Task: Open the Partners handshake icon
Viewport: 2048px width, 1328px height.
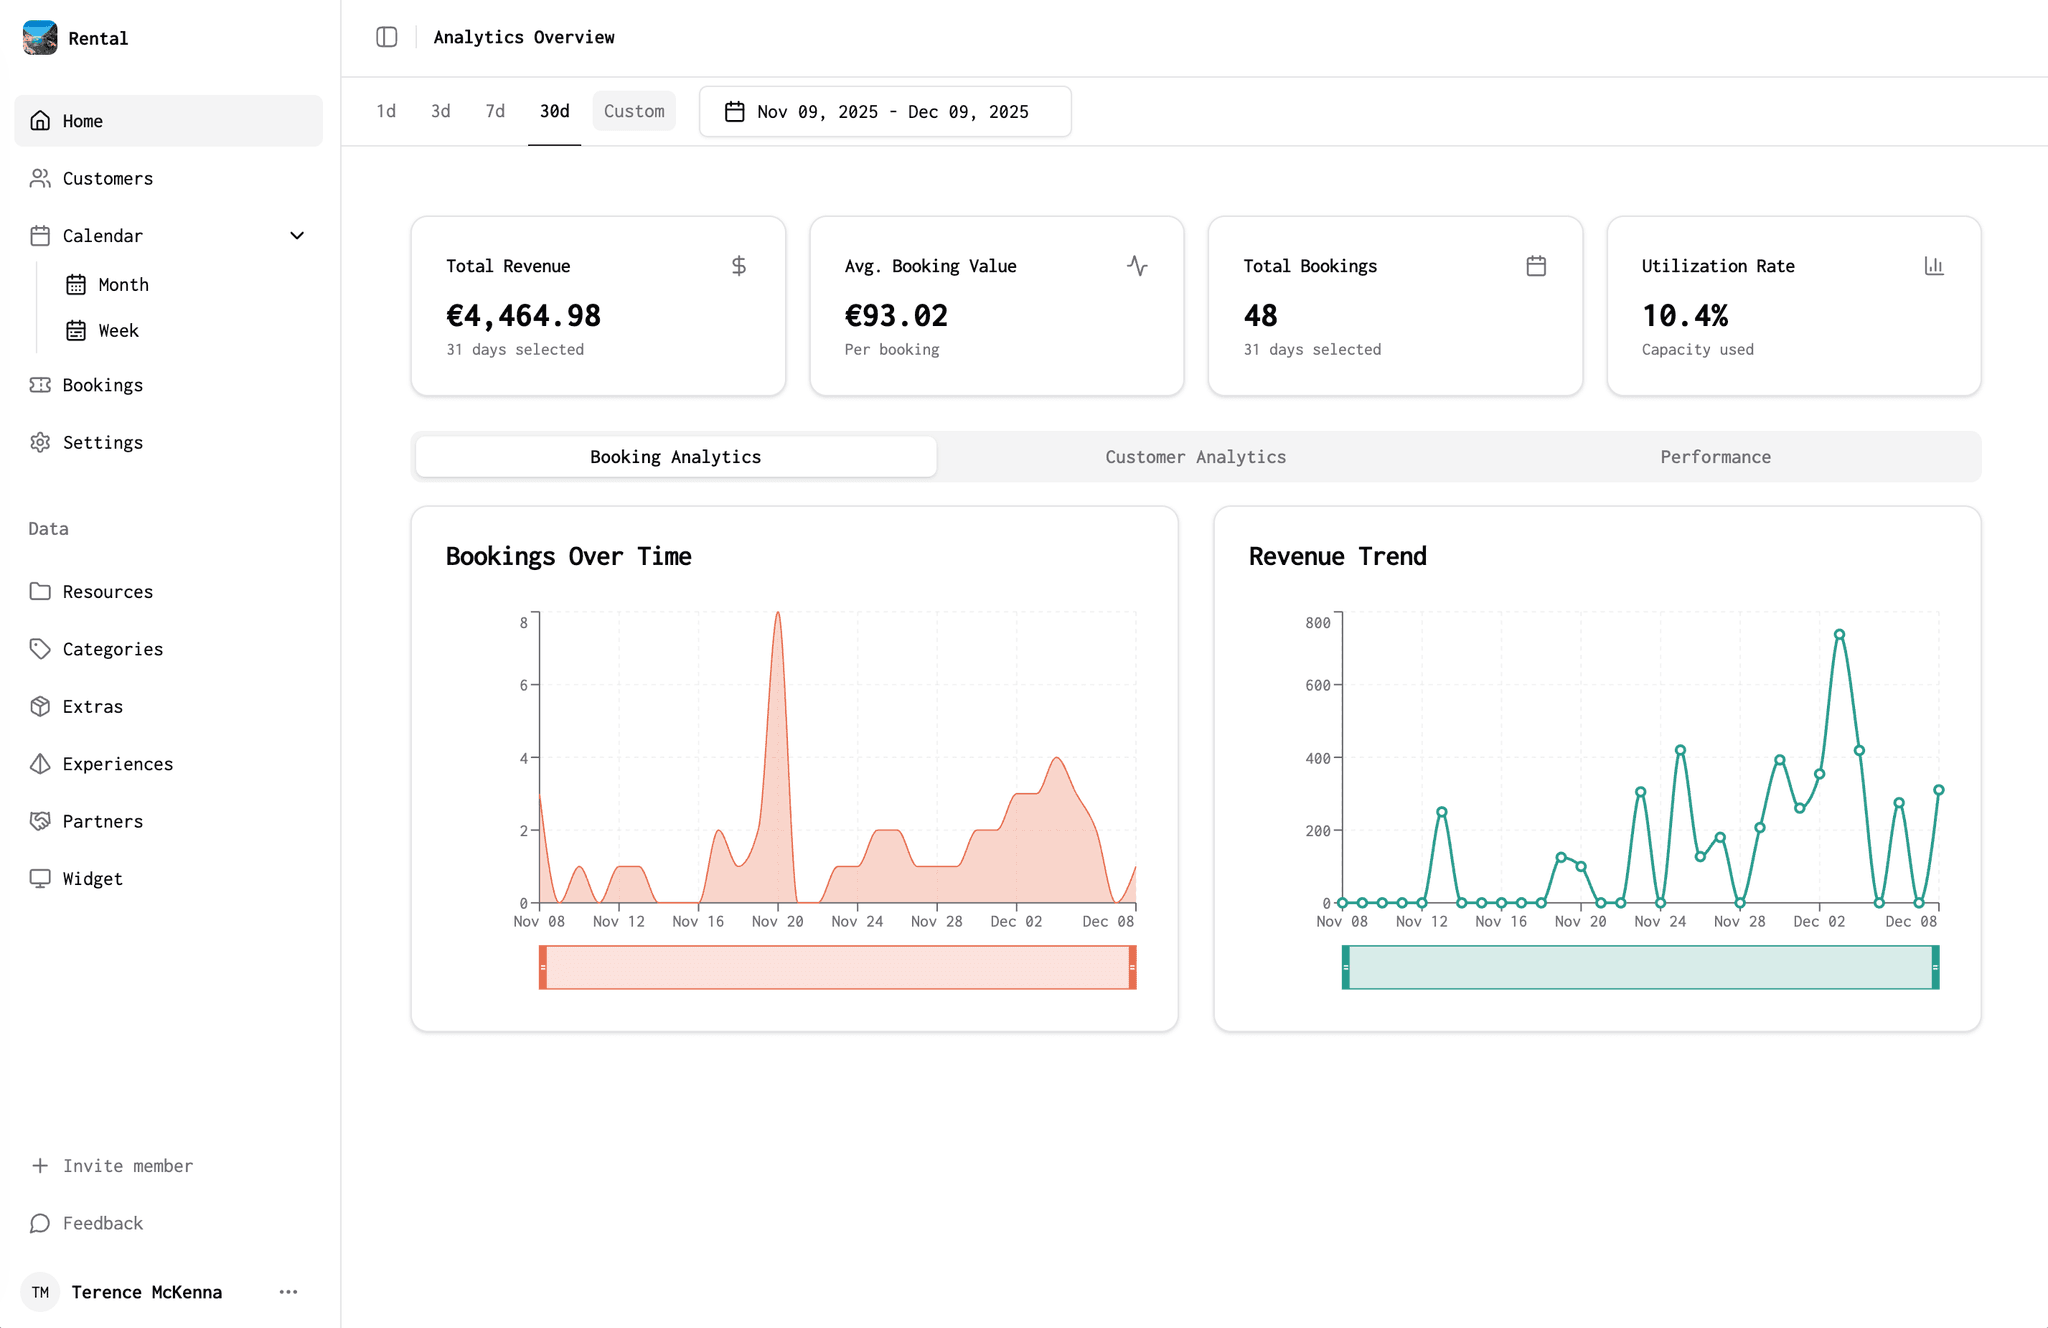Action: (x=40, y=821)
